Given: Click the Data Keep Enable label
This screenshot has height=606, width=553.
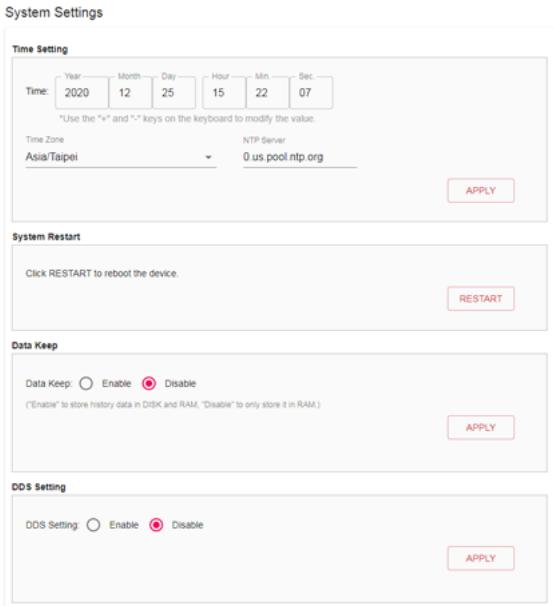Looking at the screenshot, I should 116,383.
